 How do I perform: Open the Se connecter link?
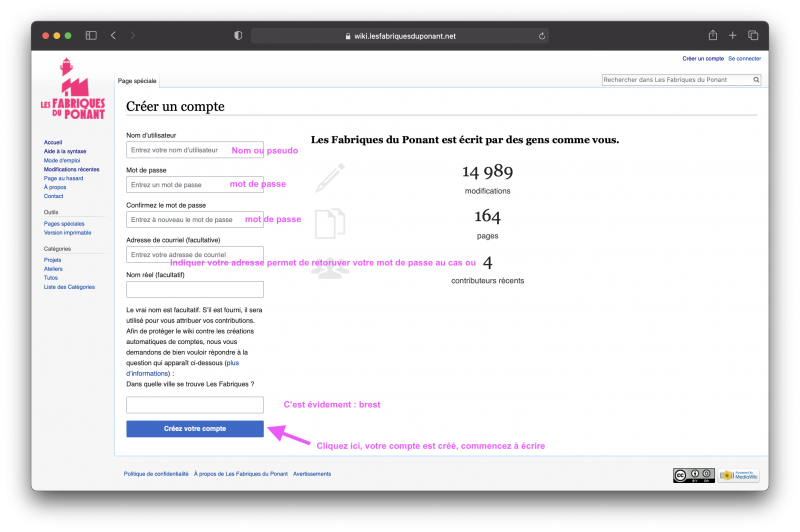[x=744, y=59]
